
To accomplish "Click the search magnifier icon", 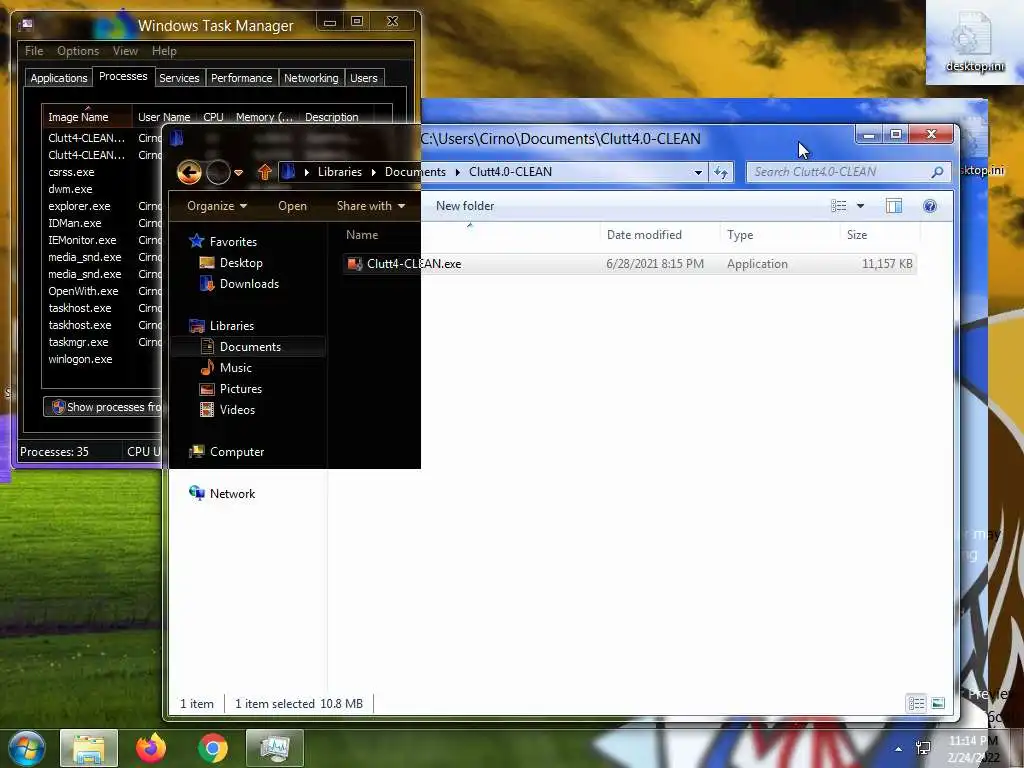I will 937,172.
